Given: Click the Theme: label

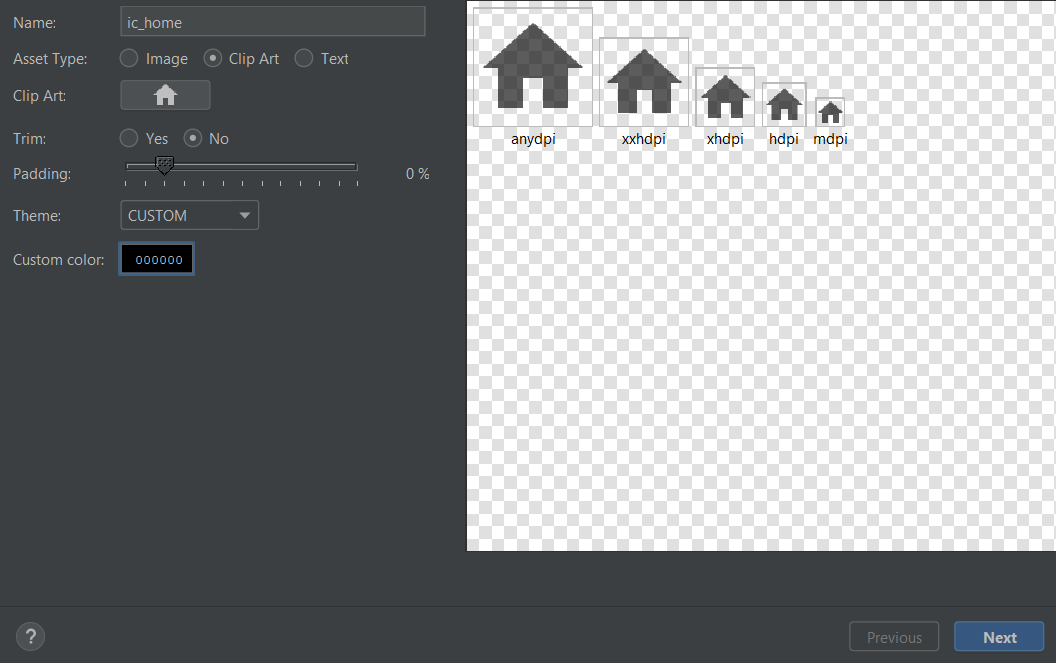Looking at the screenshot, I should (x=37, y=216).
